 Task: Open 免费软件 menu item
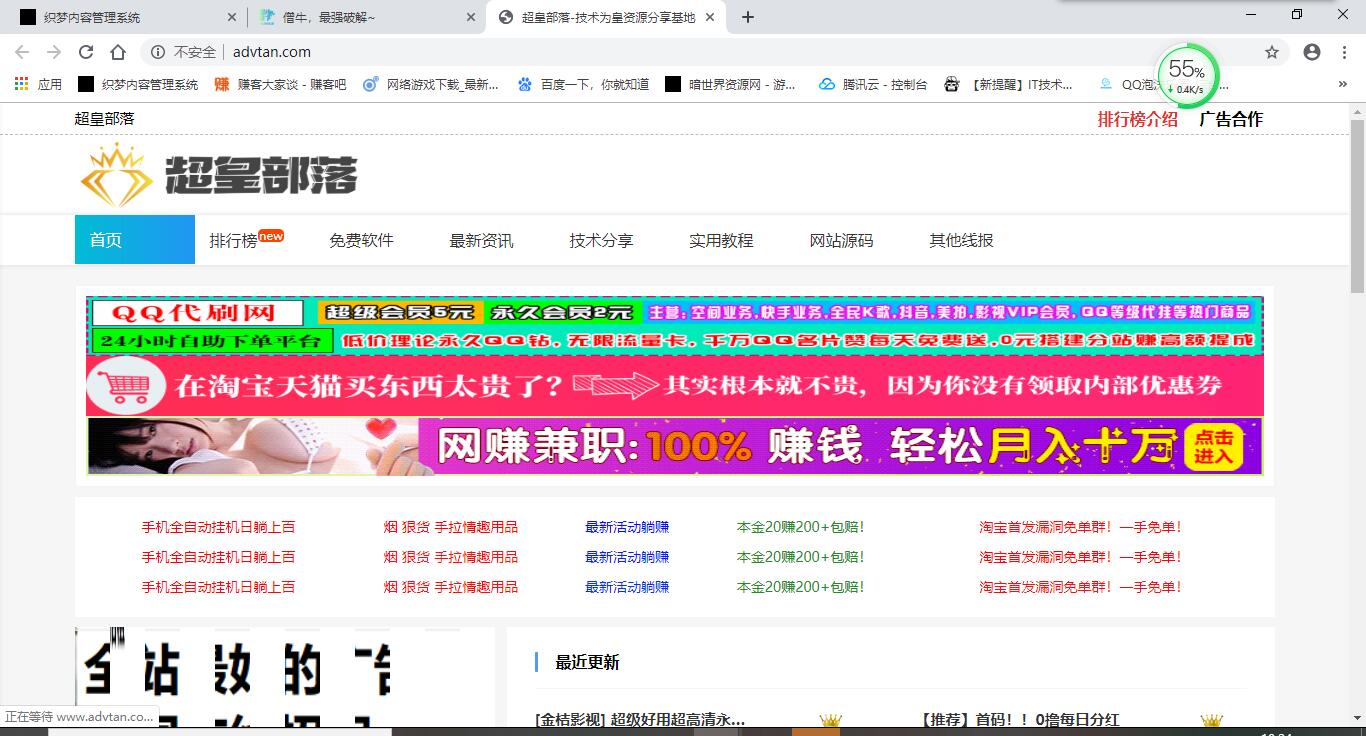(361, 240)
